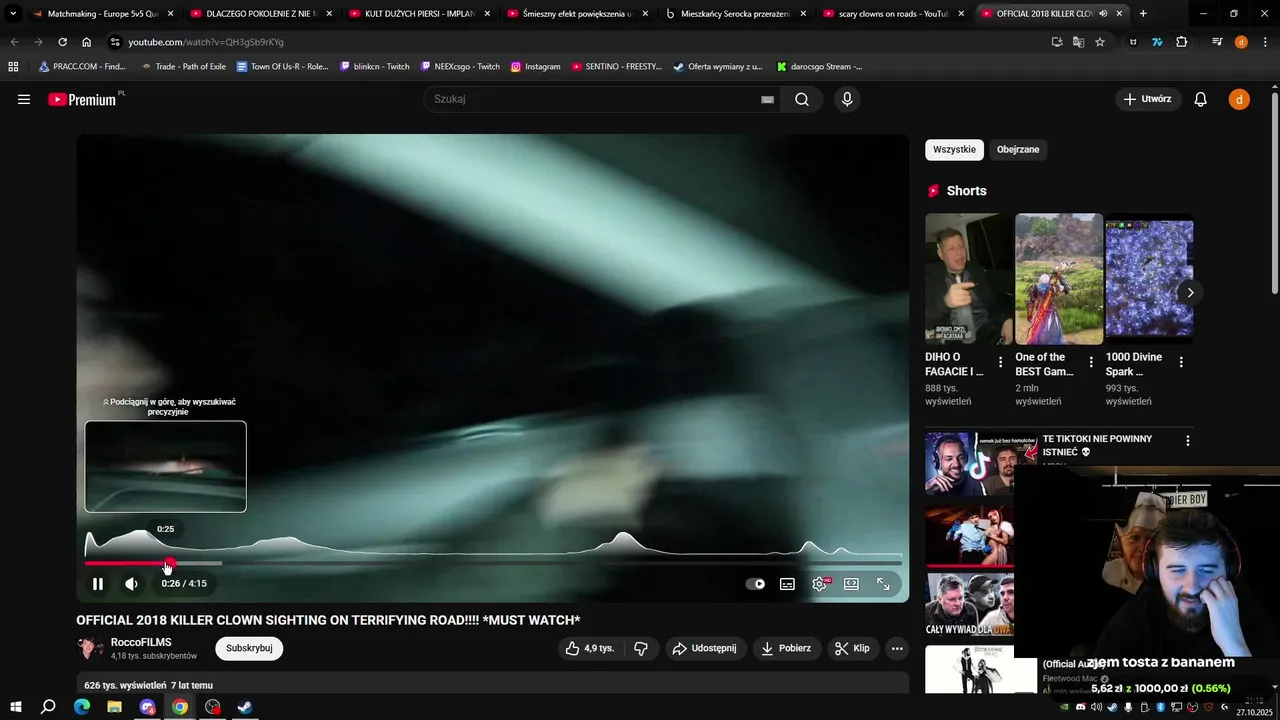Image resolution: width=1280 pixels, height=720 pixels.
Task: Dislike the video
Action: coord(641,648)
